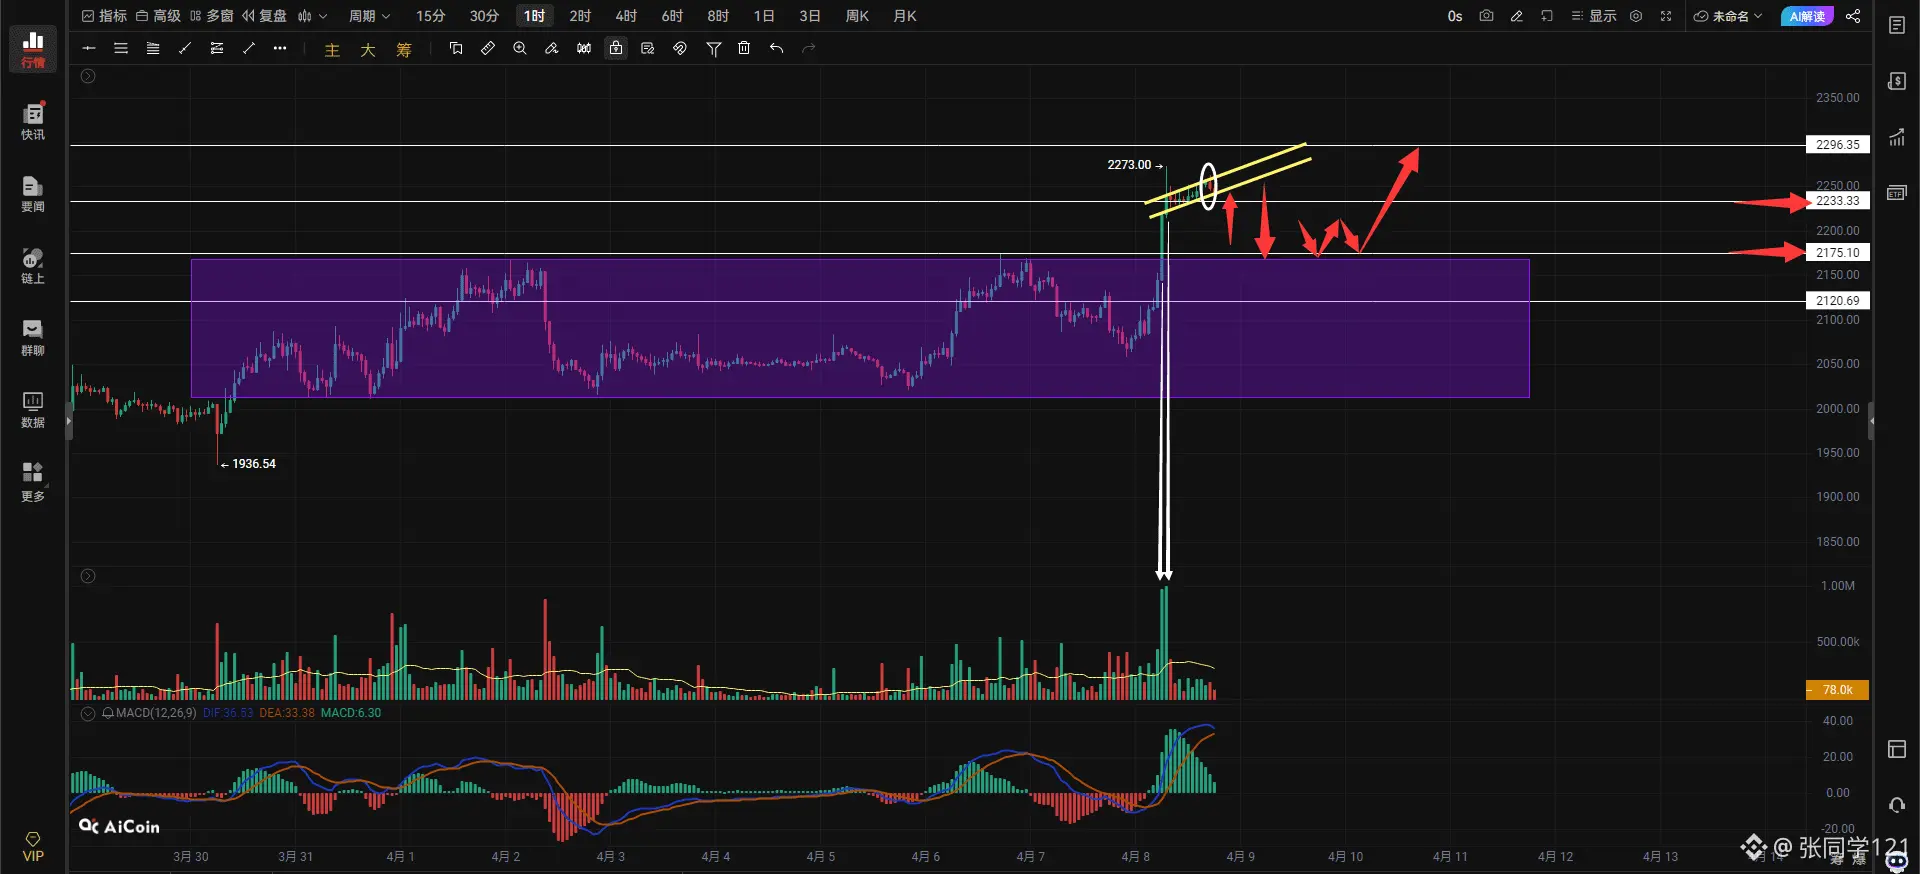The image size is (1920, 874).
Task: Click the 0s countdown timer
Action: [x=1455, y=16]
